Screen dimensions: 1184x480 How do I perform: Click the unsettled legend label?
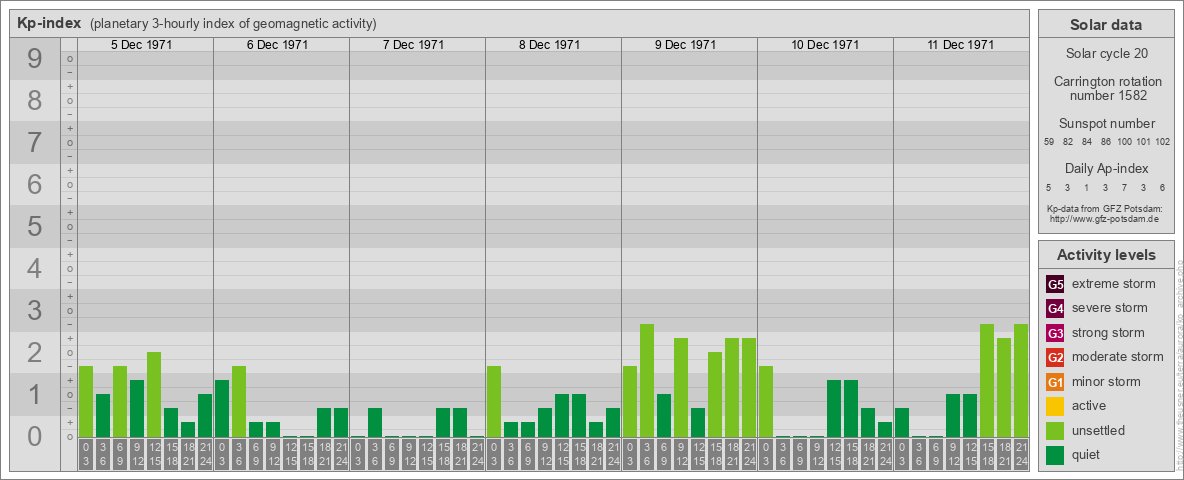pyautogui.click(x=1099, y=430)
